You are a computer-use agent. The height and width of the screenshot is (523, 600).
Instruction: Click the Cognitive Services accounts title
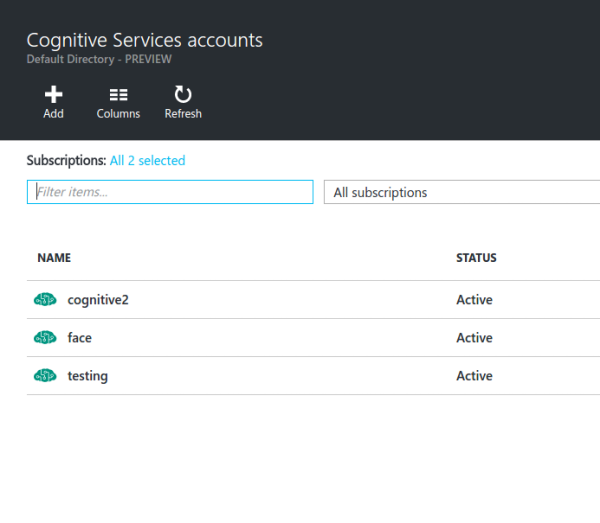pyautogui.click(x=145, y=41)
